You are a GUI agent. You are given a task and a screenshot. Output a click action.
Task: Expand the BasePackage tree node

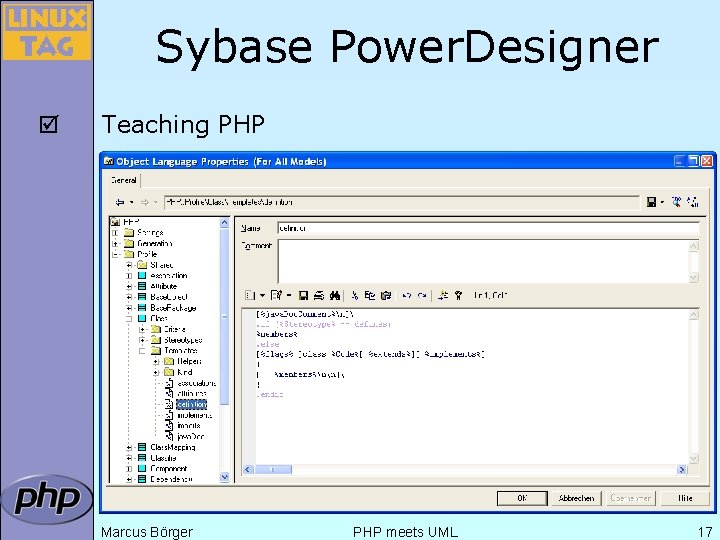(x=129, y=308)
